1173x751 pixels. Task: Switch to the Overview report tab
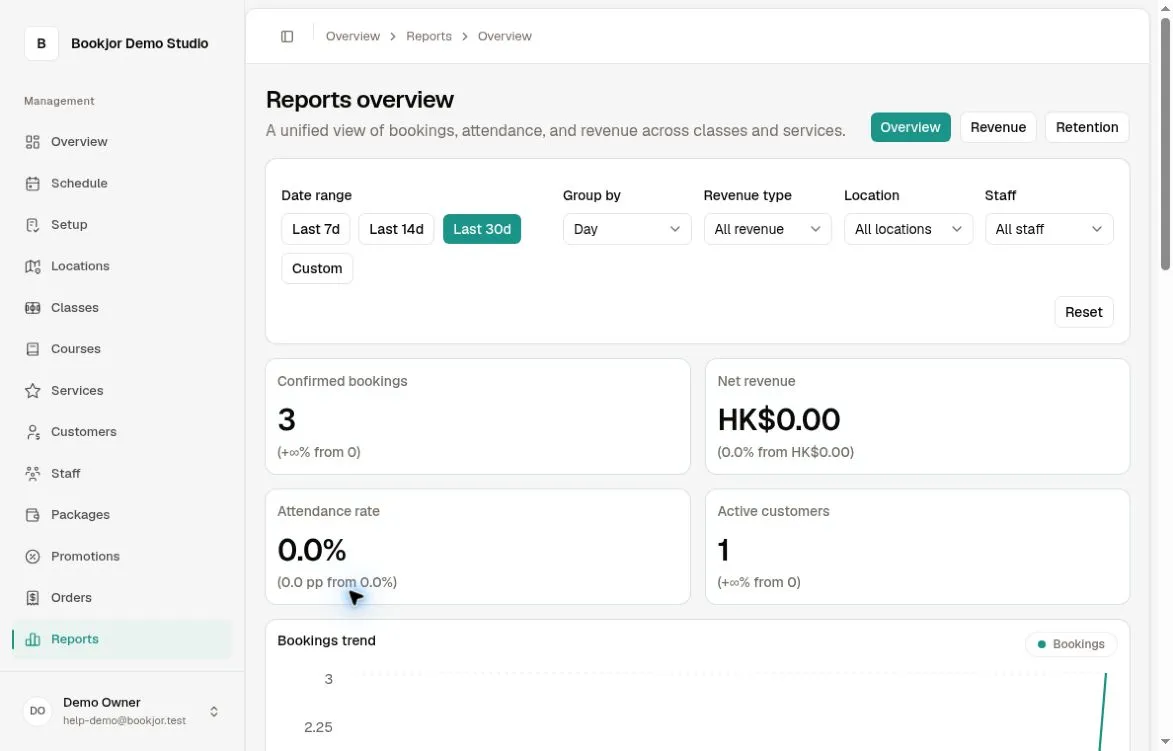pos(910,127)
